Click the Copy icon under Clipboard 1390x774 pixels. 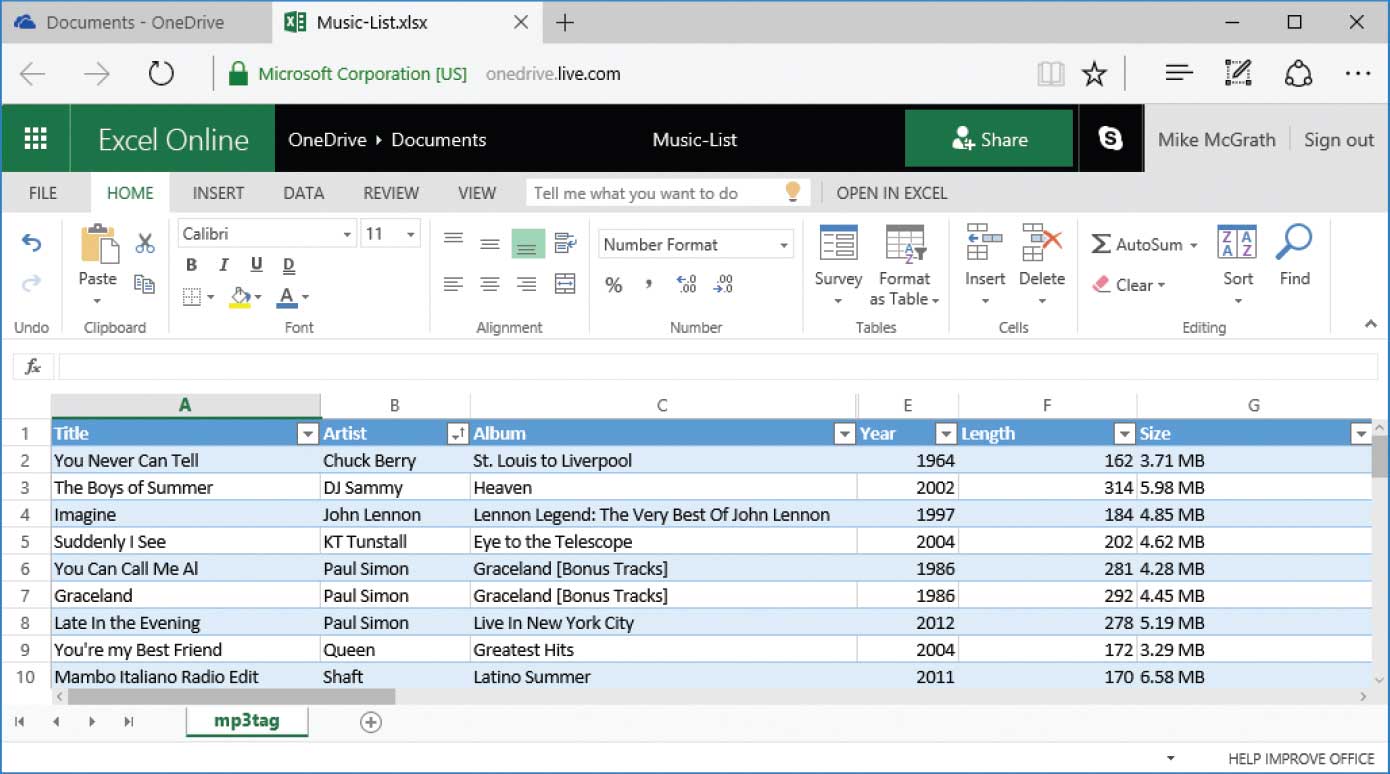pos(145,284)
